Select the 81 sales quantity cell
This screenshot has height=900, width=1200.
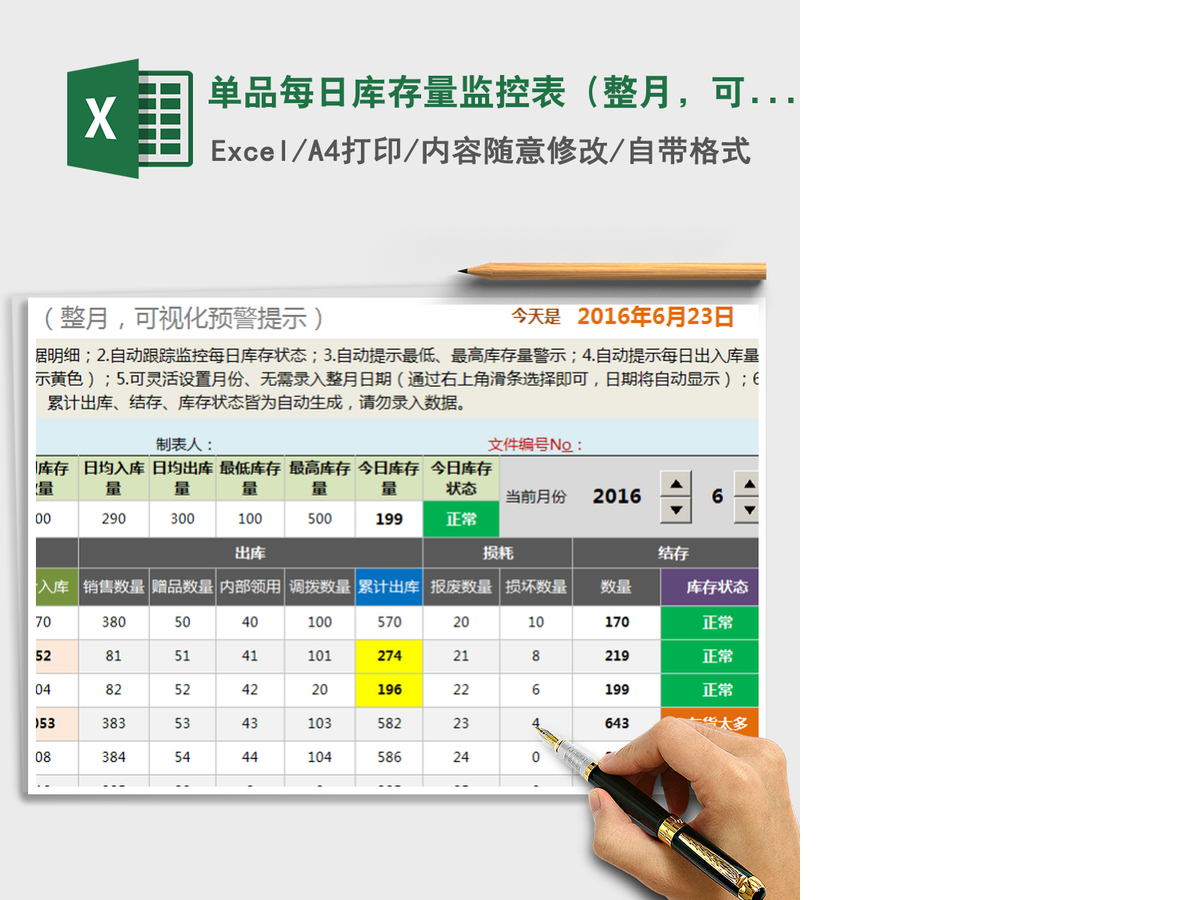coord(114,656)
